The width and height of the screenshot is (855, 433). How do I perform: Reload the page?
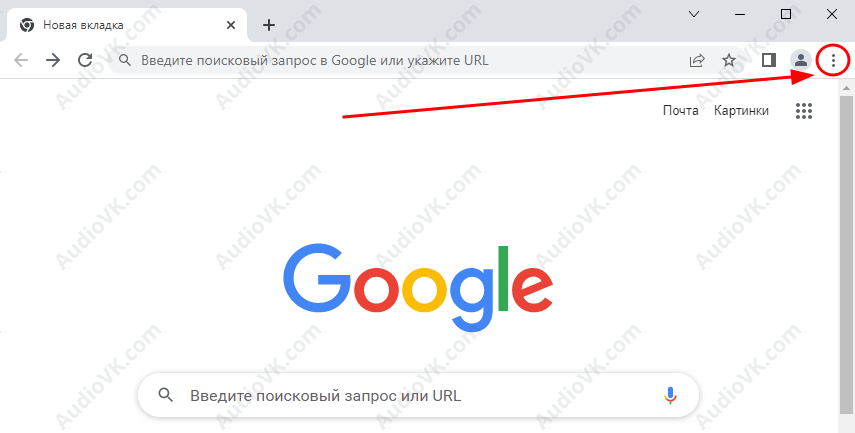(x=85, y=60)
